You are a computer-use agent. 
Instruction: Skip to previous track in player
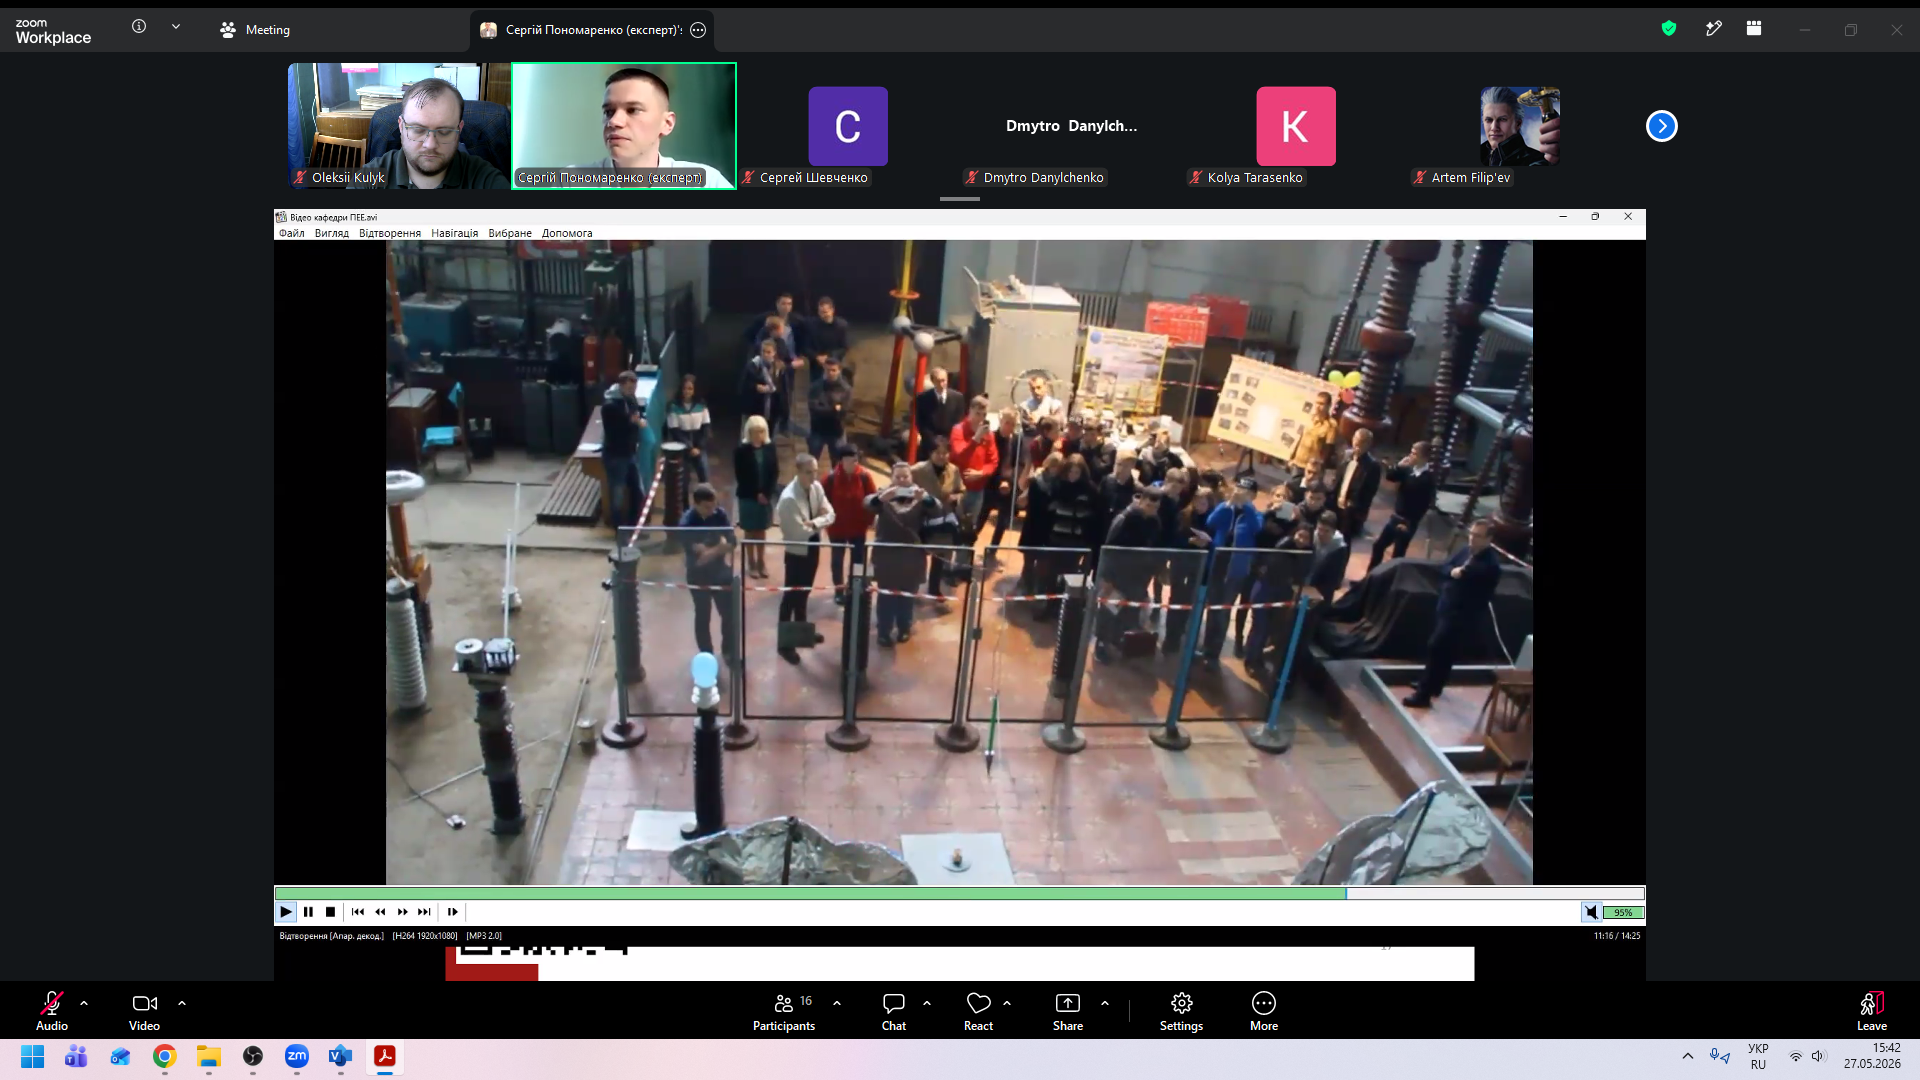[358, 912]
